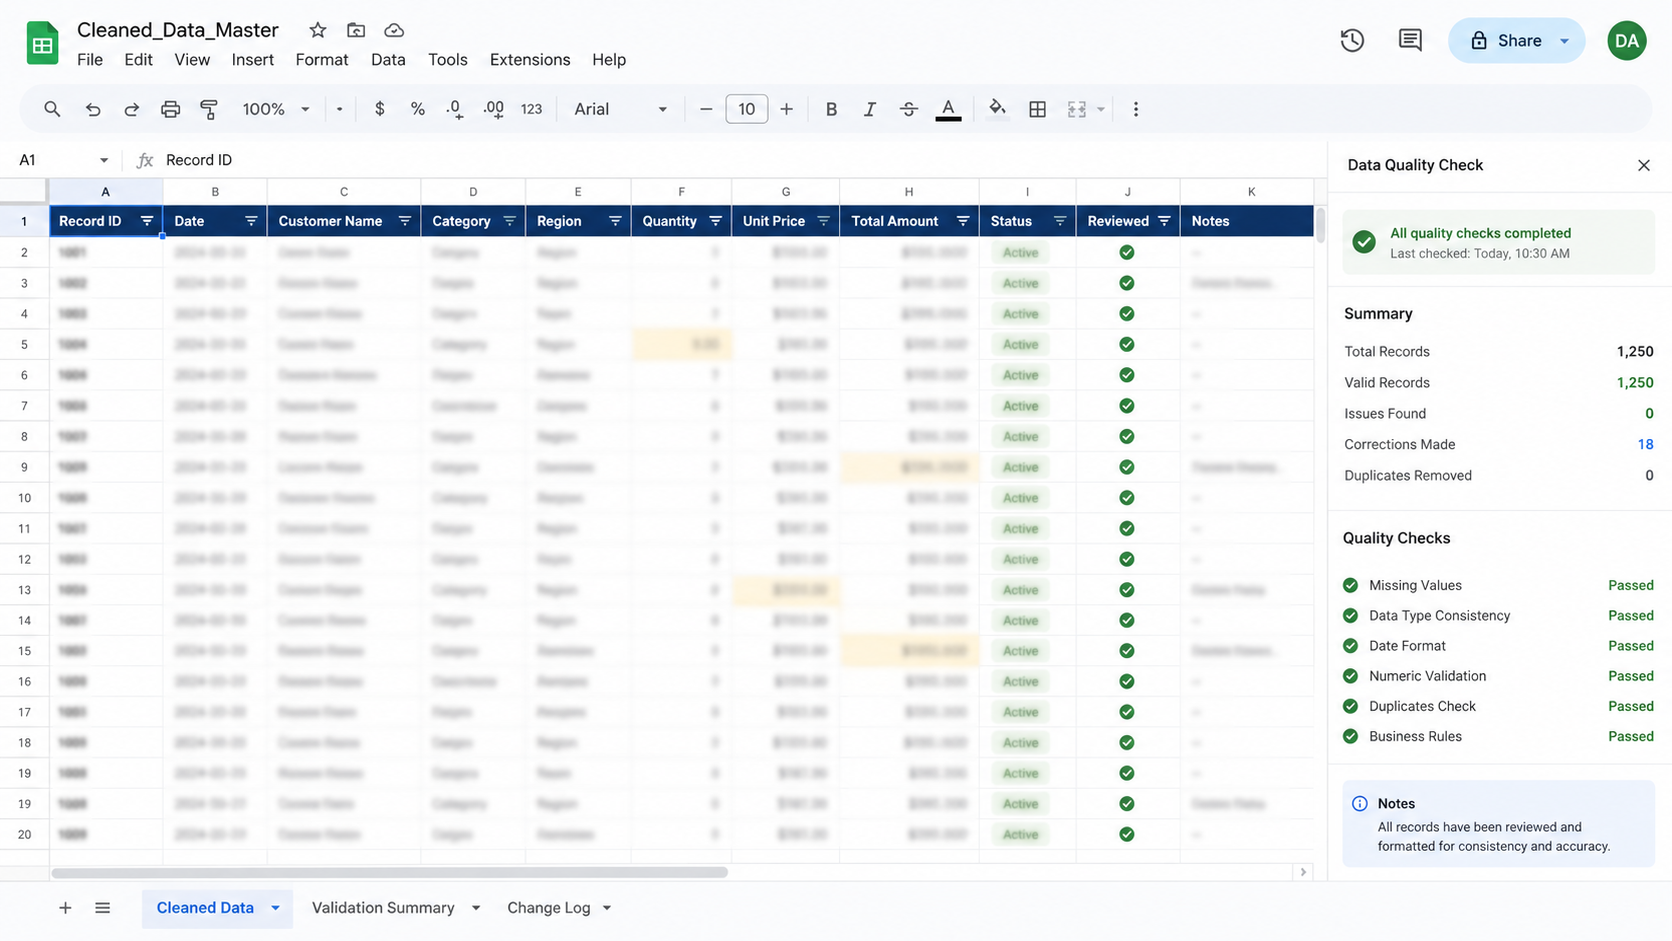
Task: Increase decimal places
Action: tap(493, 109)
